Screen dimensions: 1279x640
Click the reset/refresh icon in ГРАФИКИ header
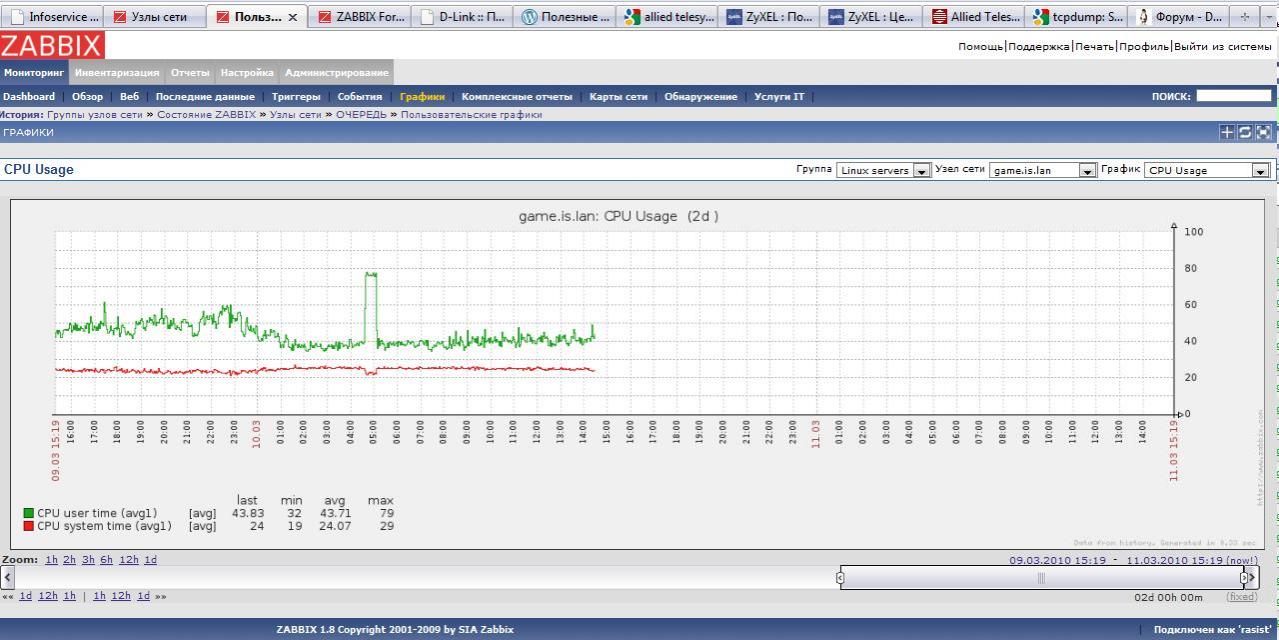click(x=1245, y=132)
